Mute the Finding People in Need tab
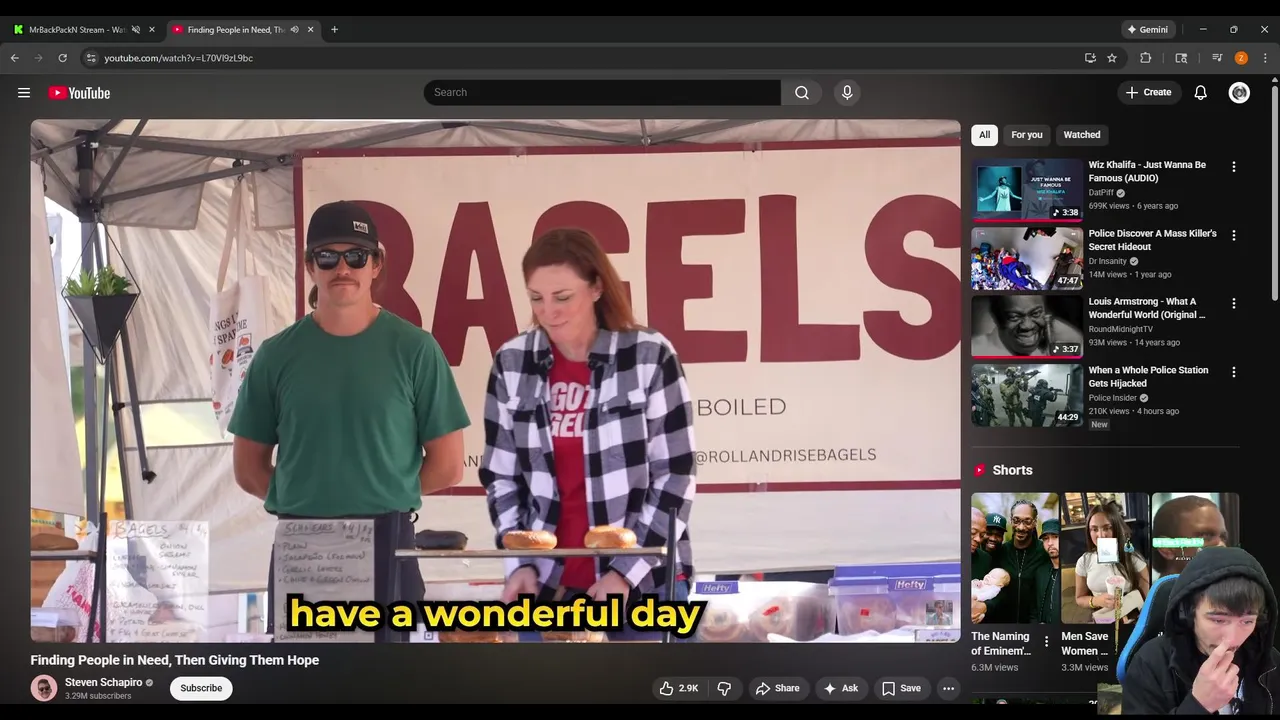 pyautogui.click(x=294, y=30)
